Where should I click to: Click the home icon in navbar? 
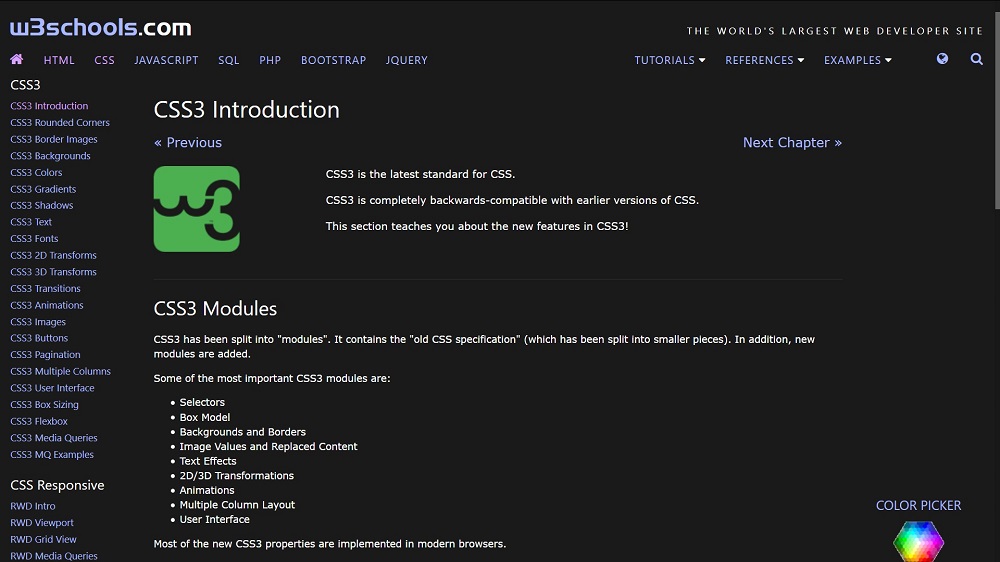[x=17, y=60]
